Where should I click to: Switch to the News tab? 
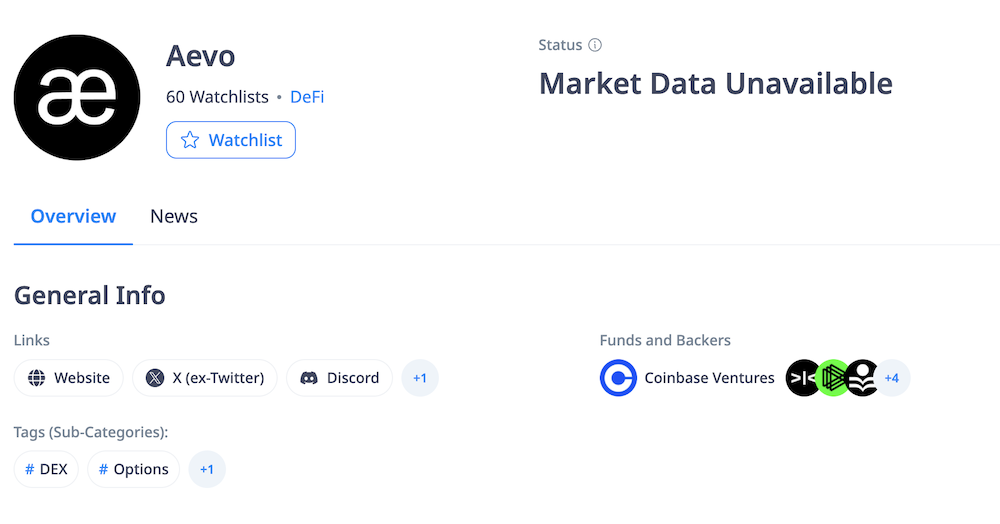[174, 216]
